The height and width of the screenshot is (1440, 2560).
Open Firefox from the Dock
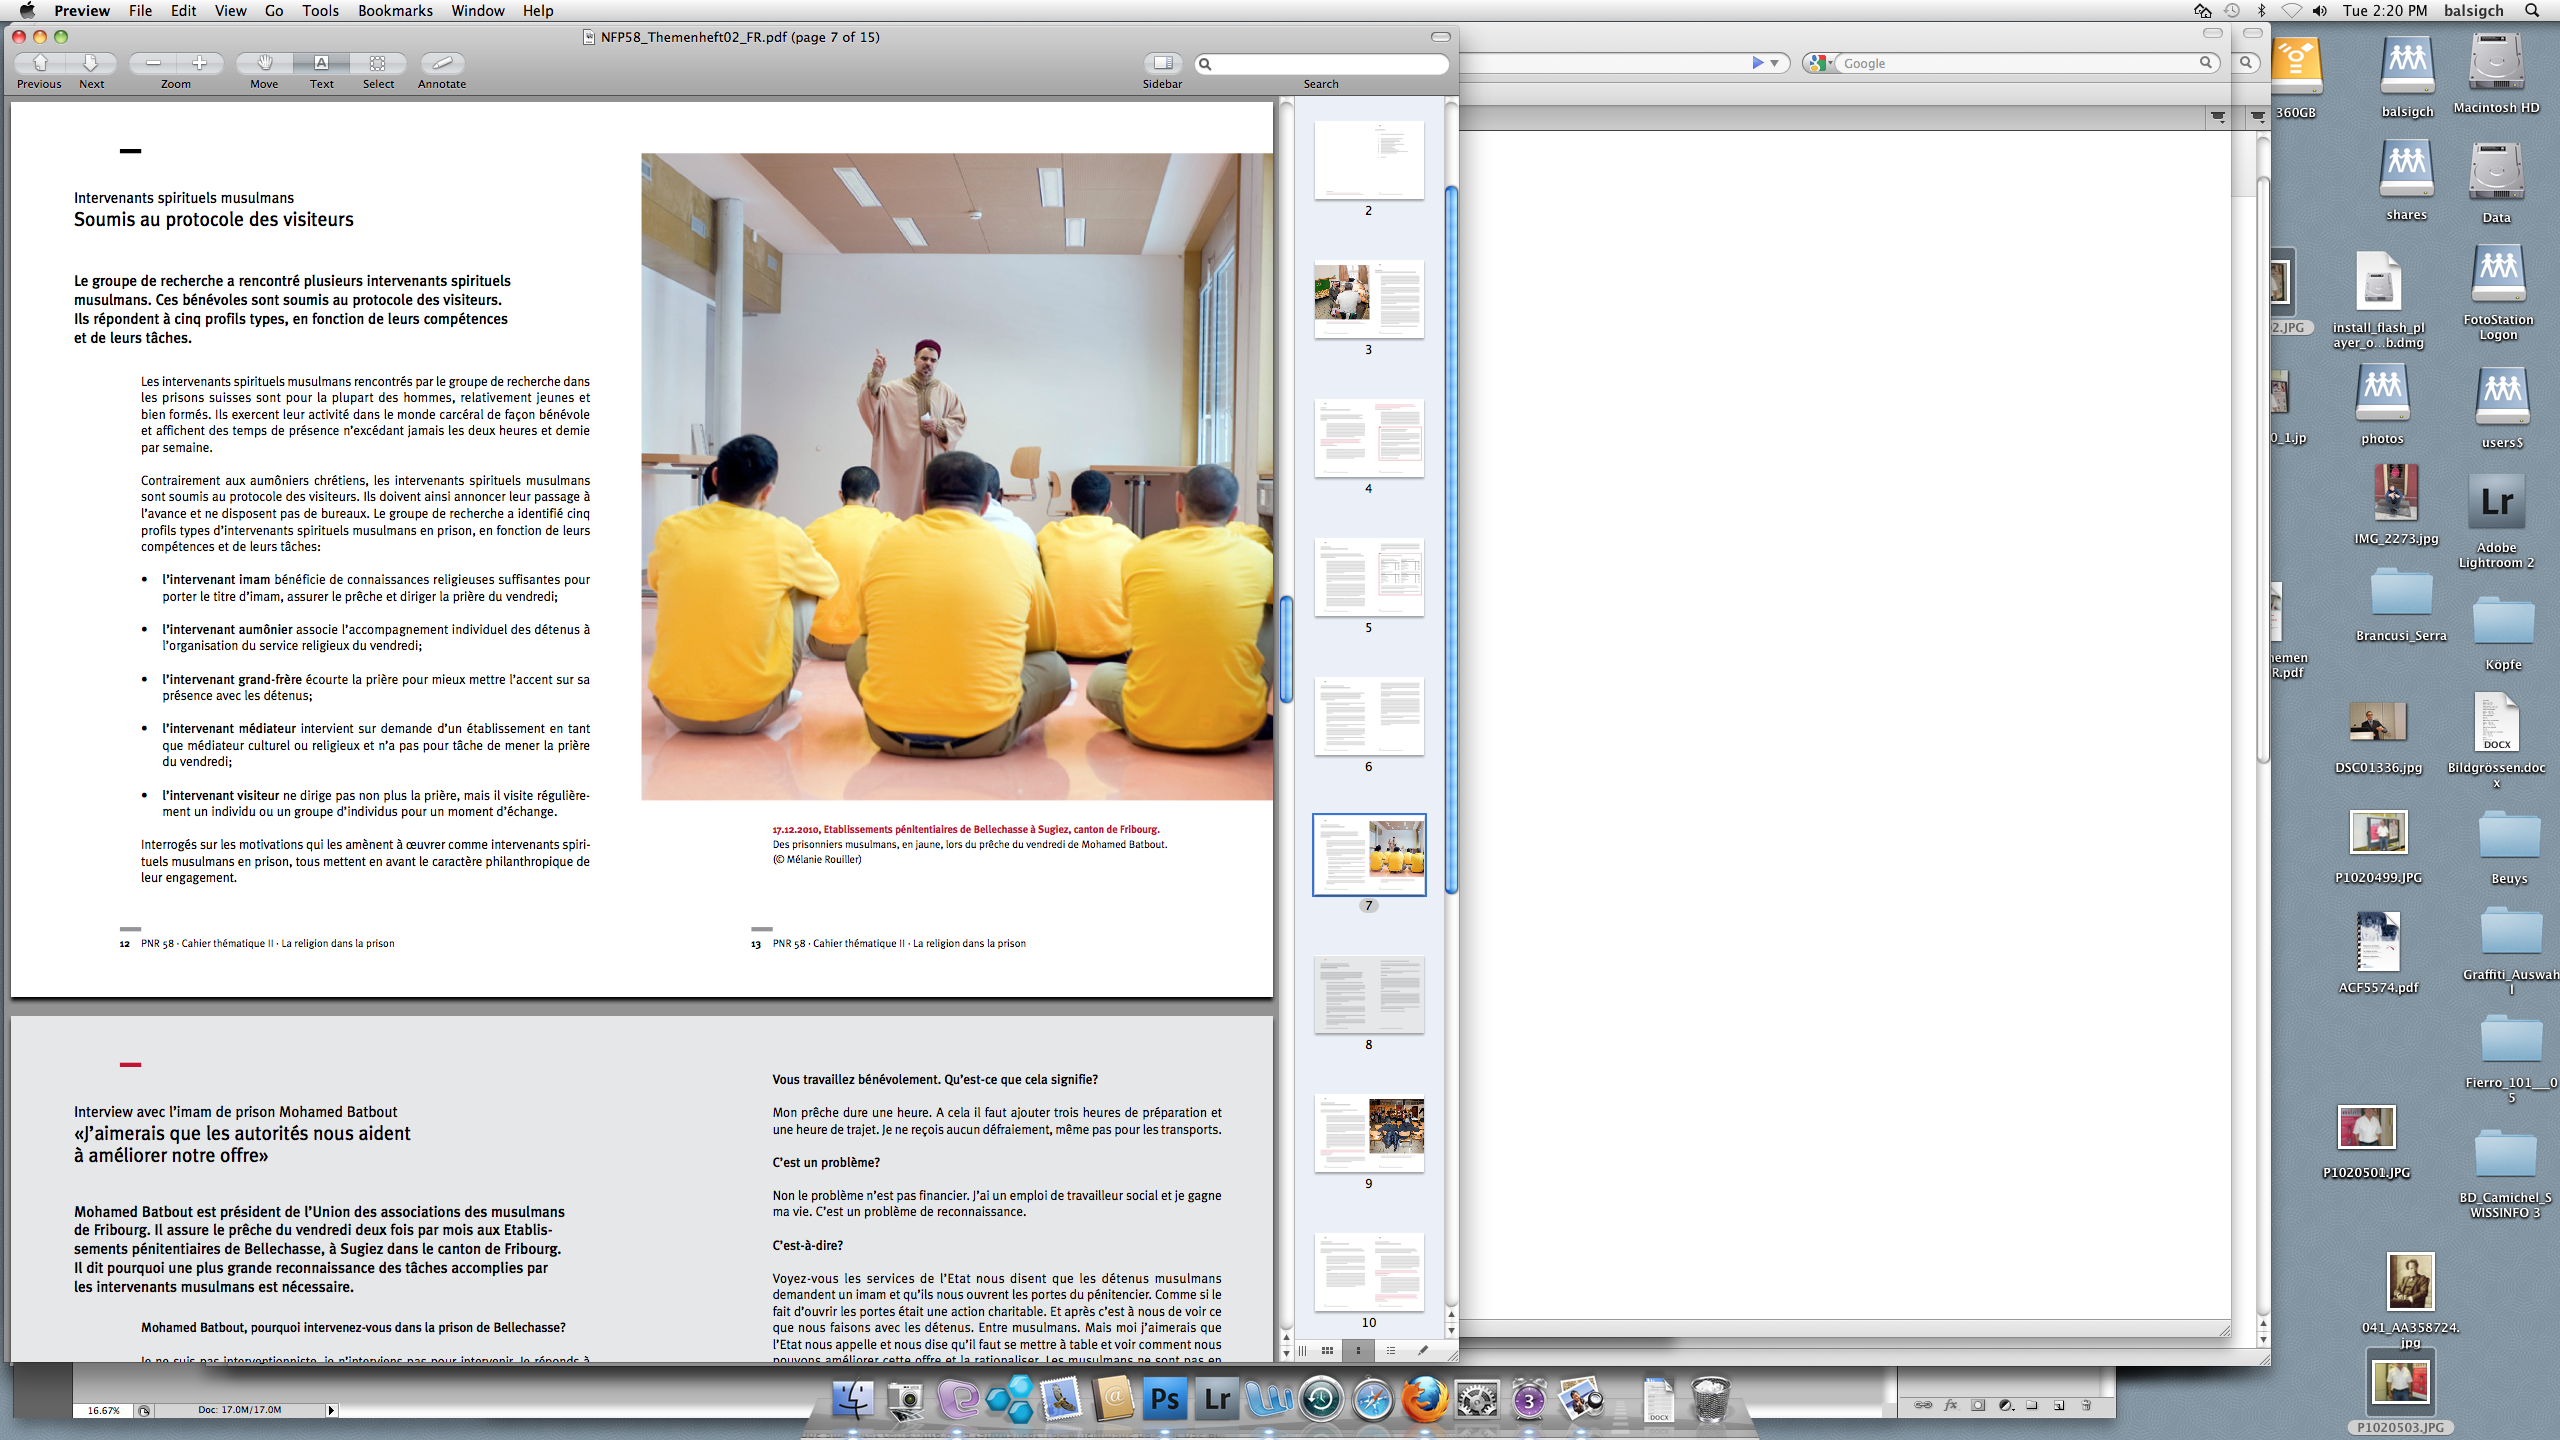(x=1425, y=1399)
